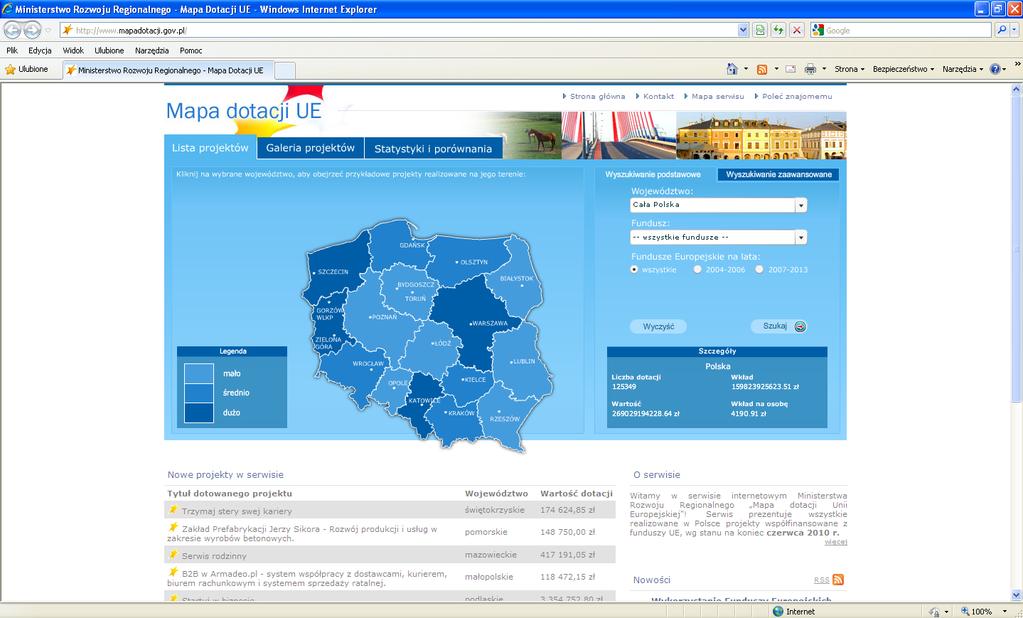Image resolution: width=1023 pixels, height=618 pixels.
Task: Click the Google provider icon in search box
Action: pyautogui.click(x=817, y=30)
